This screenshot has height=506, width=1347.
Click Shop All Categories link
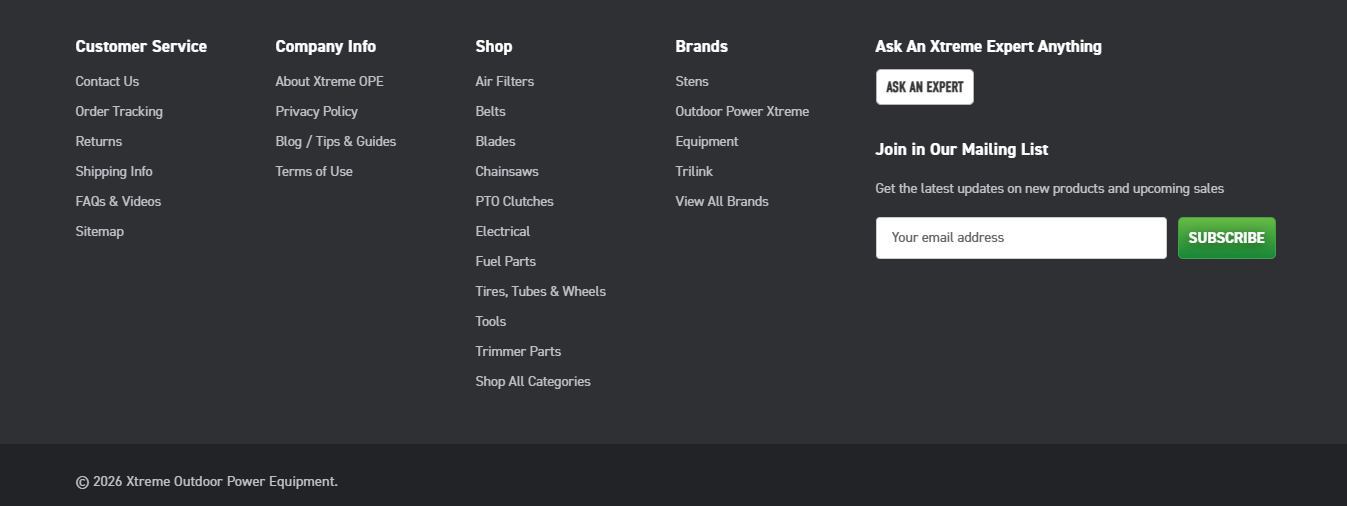pos(532,382)
